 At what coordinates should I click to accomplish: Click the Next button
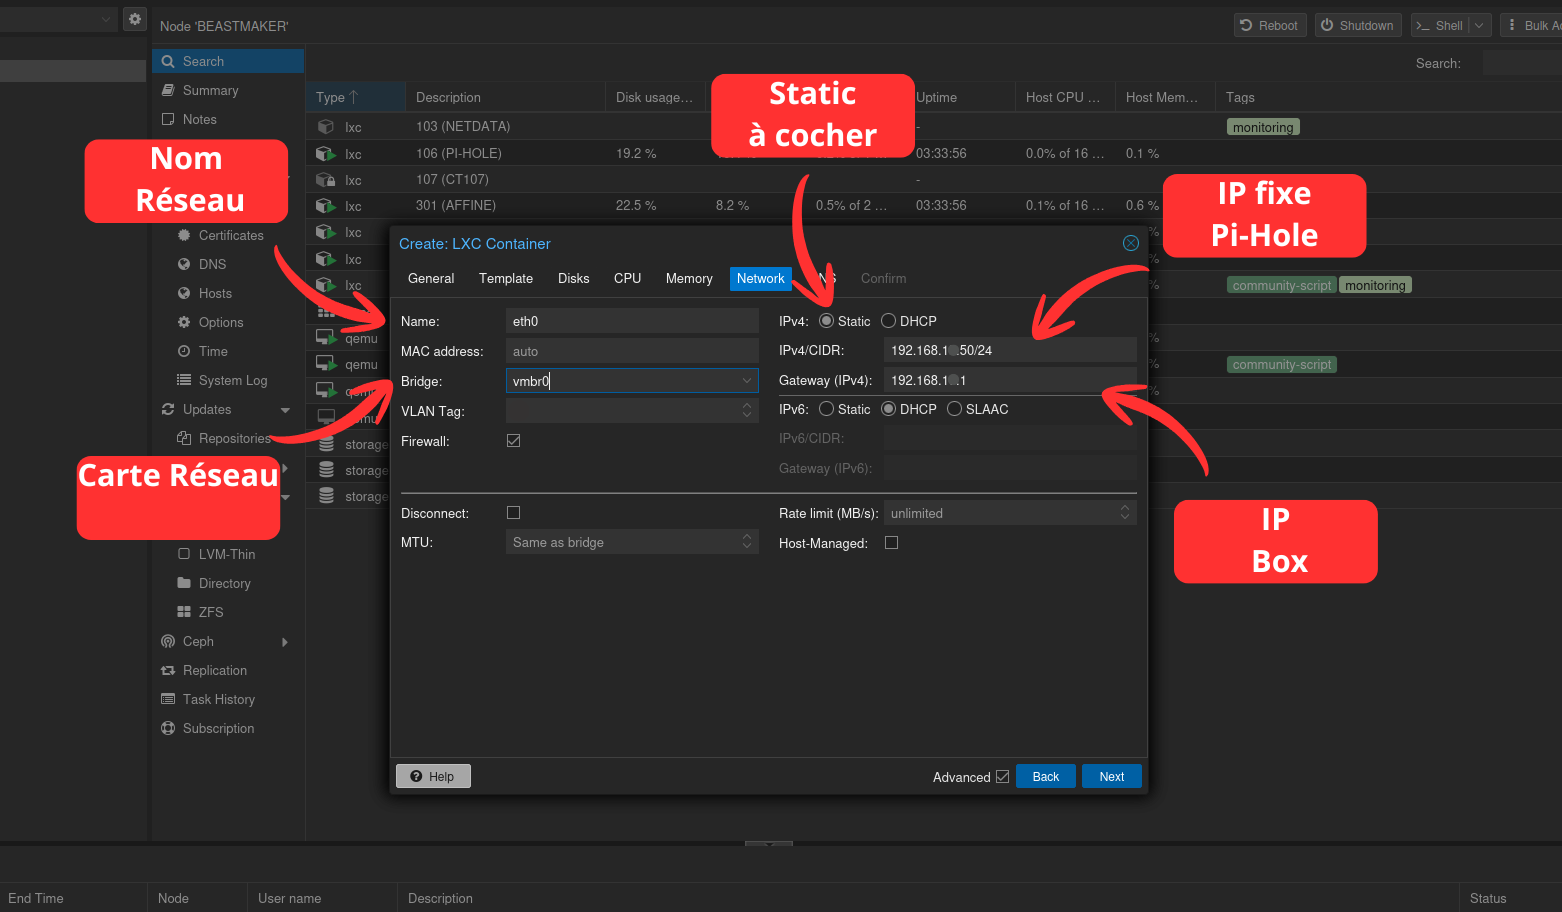1112,777
